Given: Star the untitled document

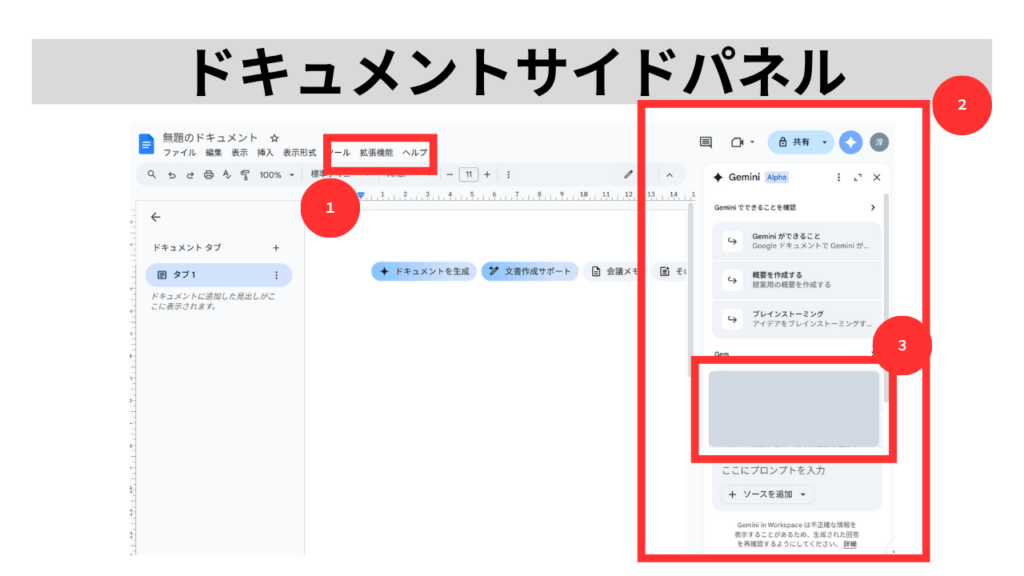Looking at the screenshot, I should 275,138.
